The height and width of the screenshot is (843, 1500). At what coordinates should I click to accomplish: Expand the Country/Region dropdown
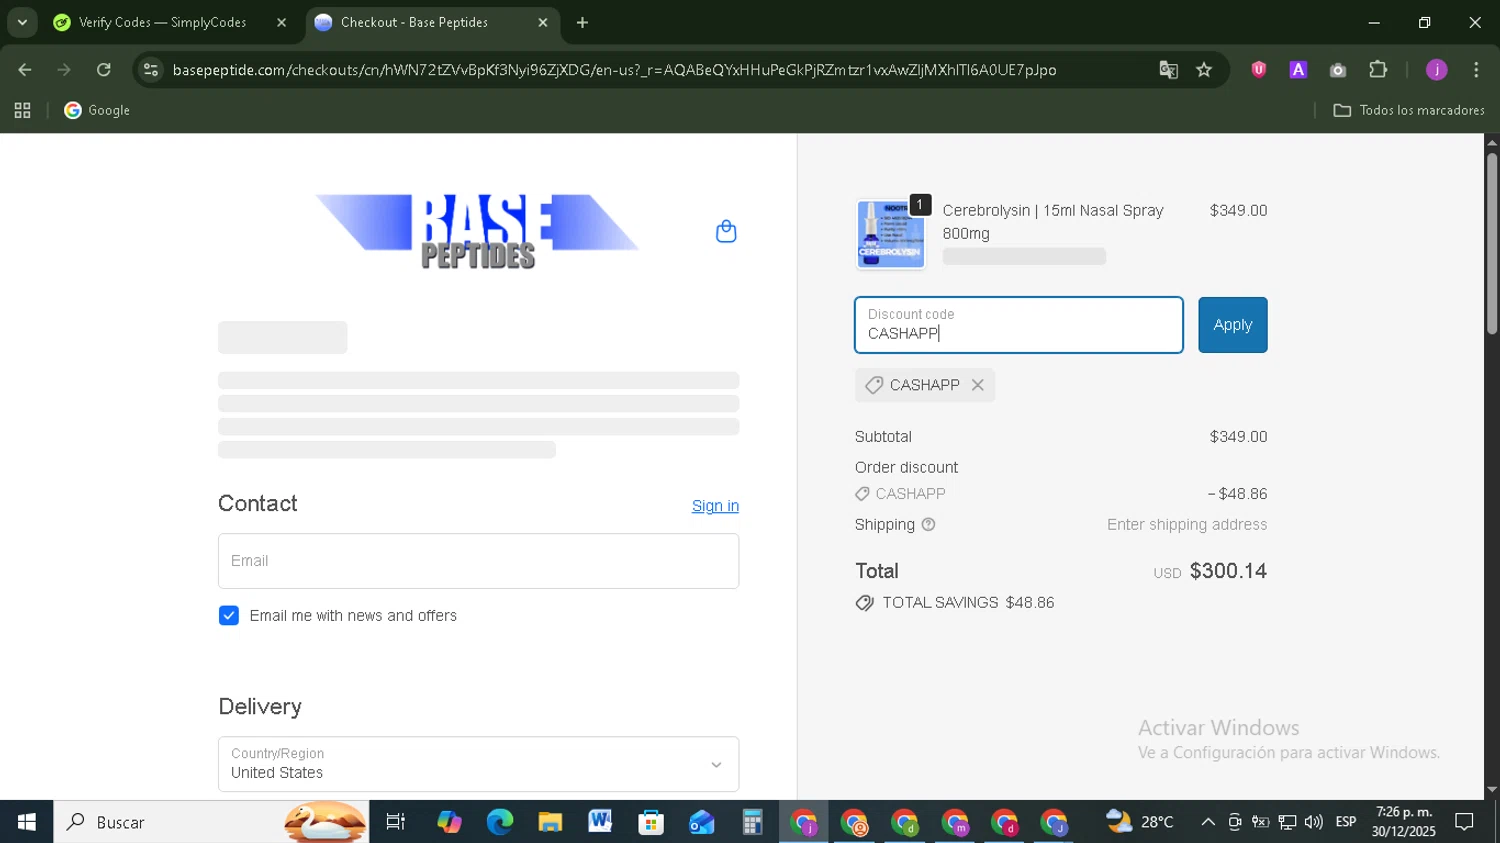[478, 764]
